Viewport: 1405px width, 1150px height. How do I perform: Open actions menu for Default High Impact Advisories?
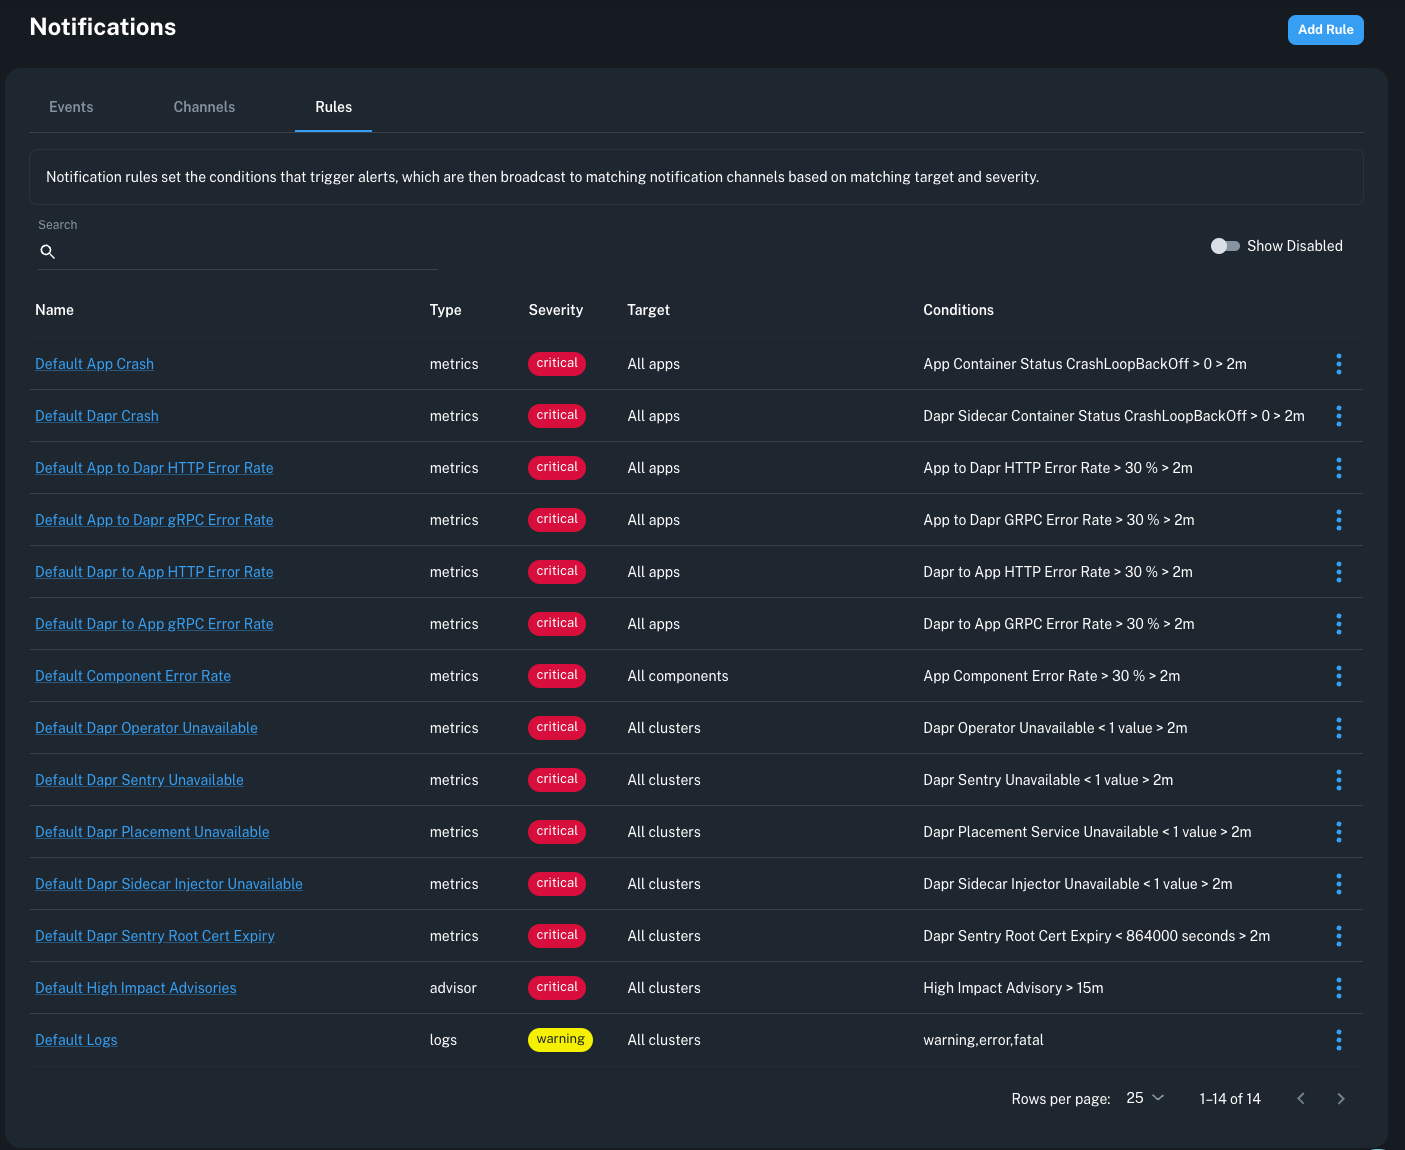(x=1339, y=988)
